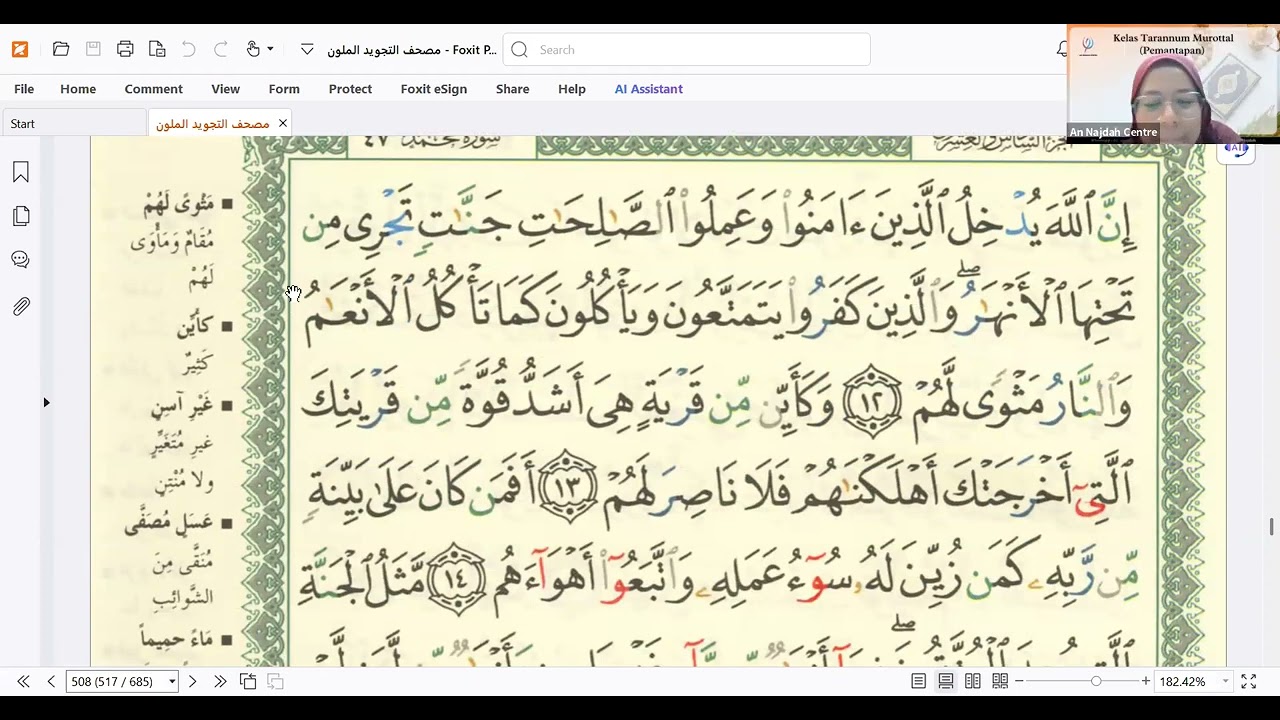Click the Foxit application logo icon
The height and width of the screenshot is (720, 1280).
point(20,49)
